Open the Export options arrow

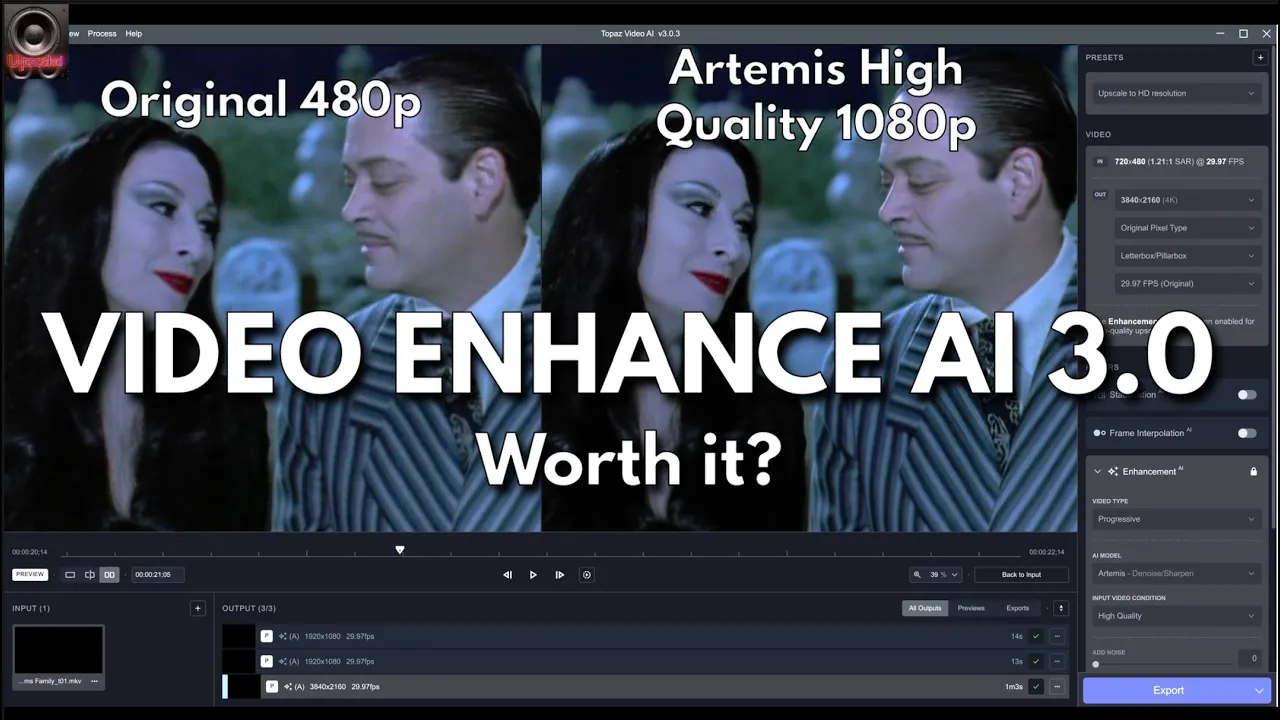point(1260,690)
